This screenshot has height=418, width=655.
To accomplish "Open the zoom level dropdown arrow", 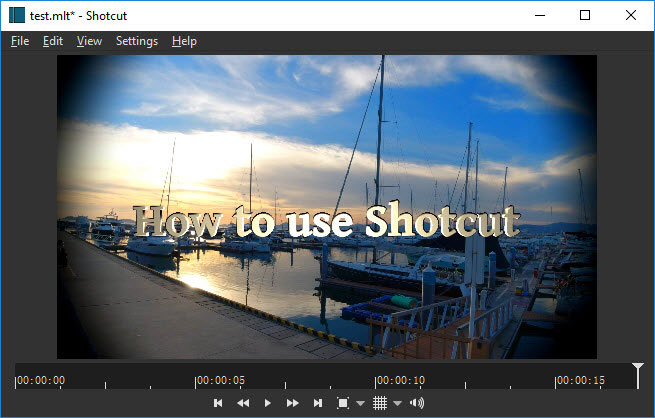I will [360, 404].
